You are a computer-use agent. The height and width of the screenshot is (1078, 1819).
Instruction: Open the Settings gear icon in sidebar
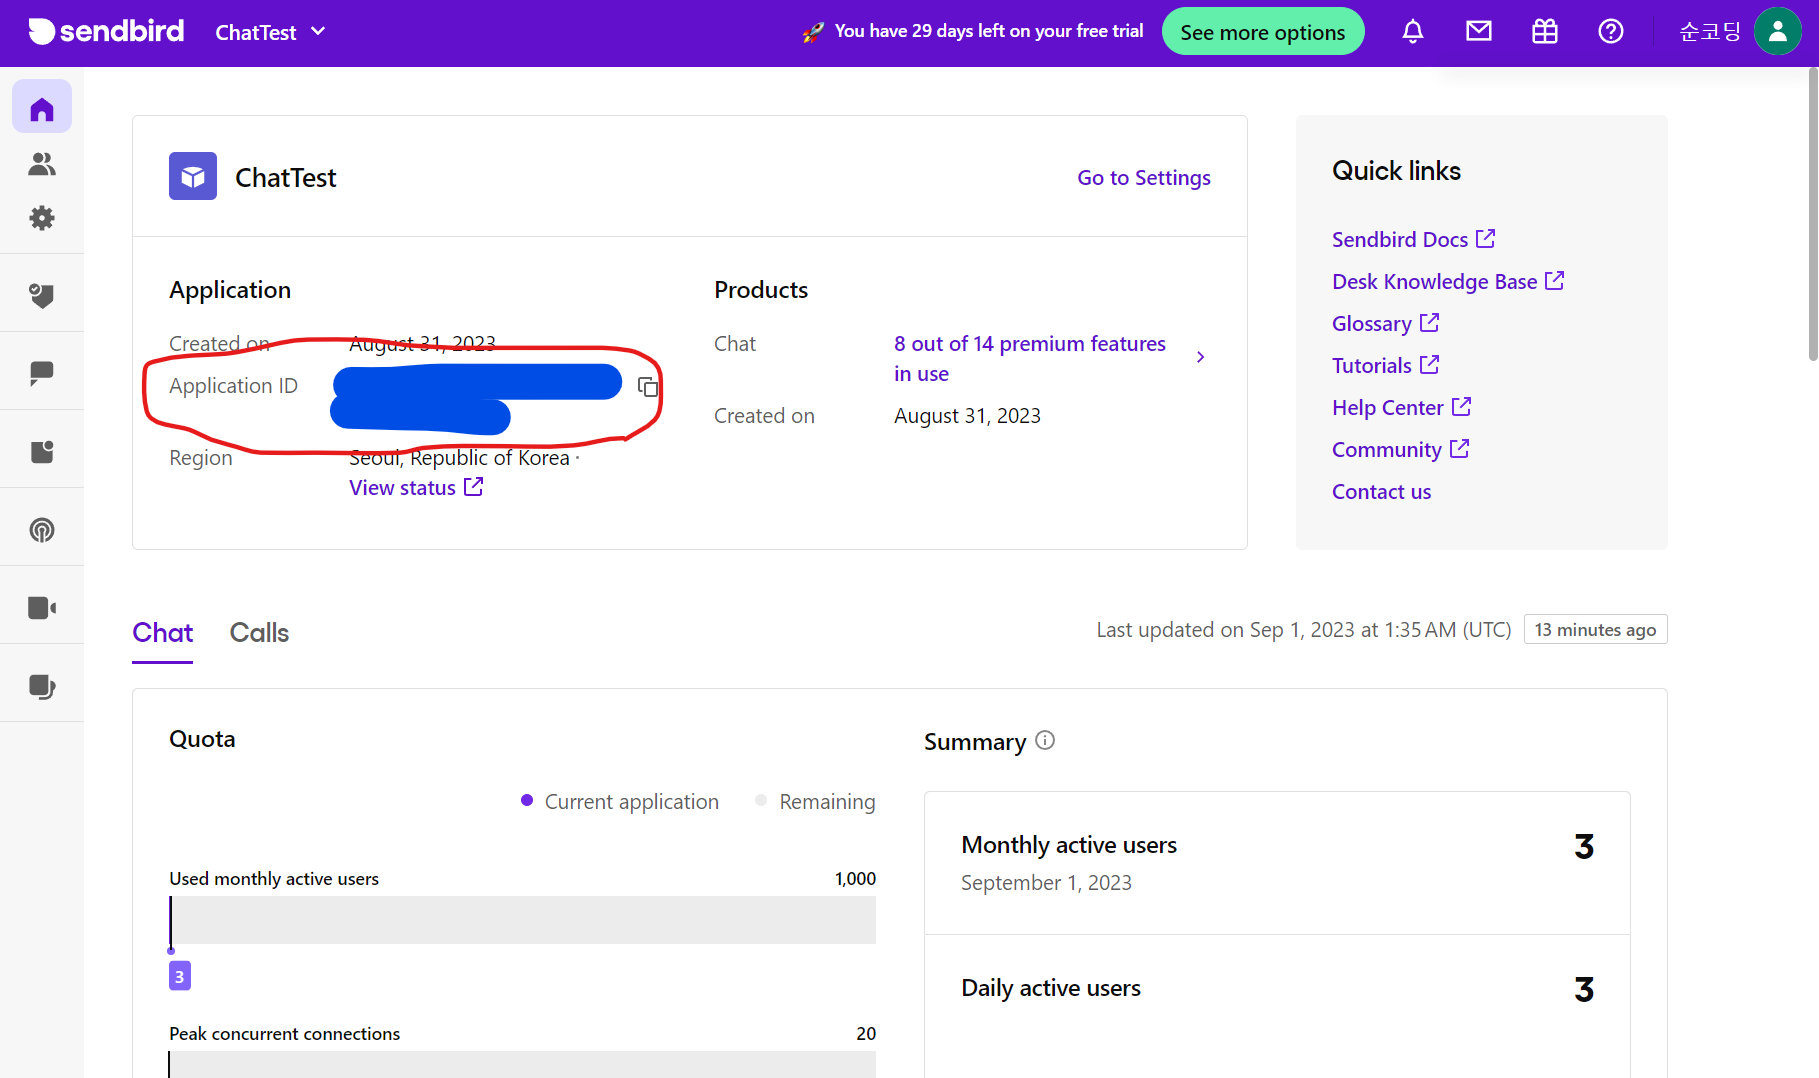pos(42,218)
